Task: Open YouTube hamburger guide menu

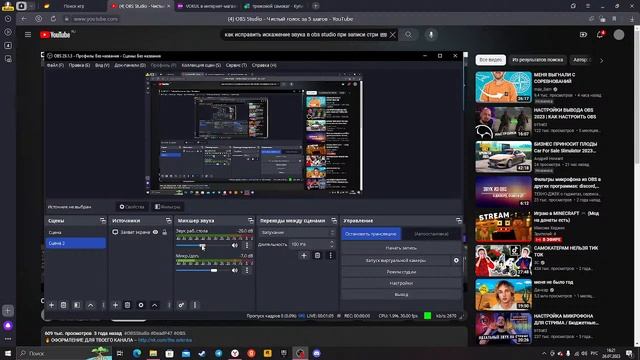Action: (28, 35)
